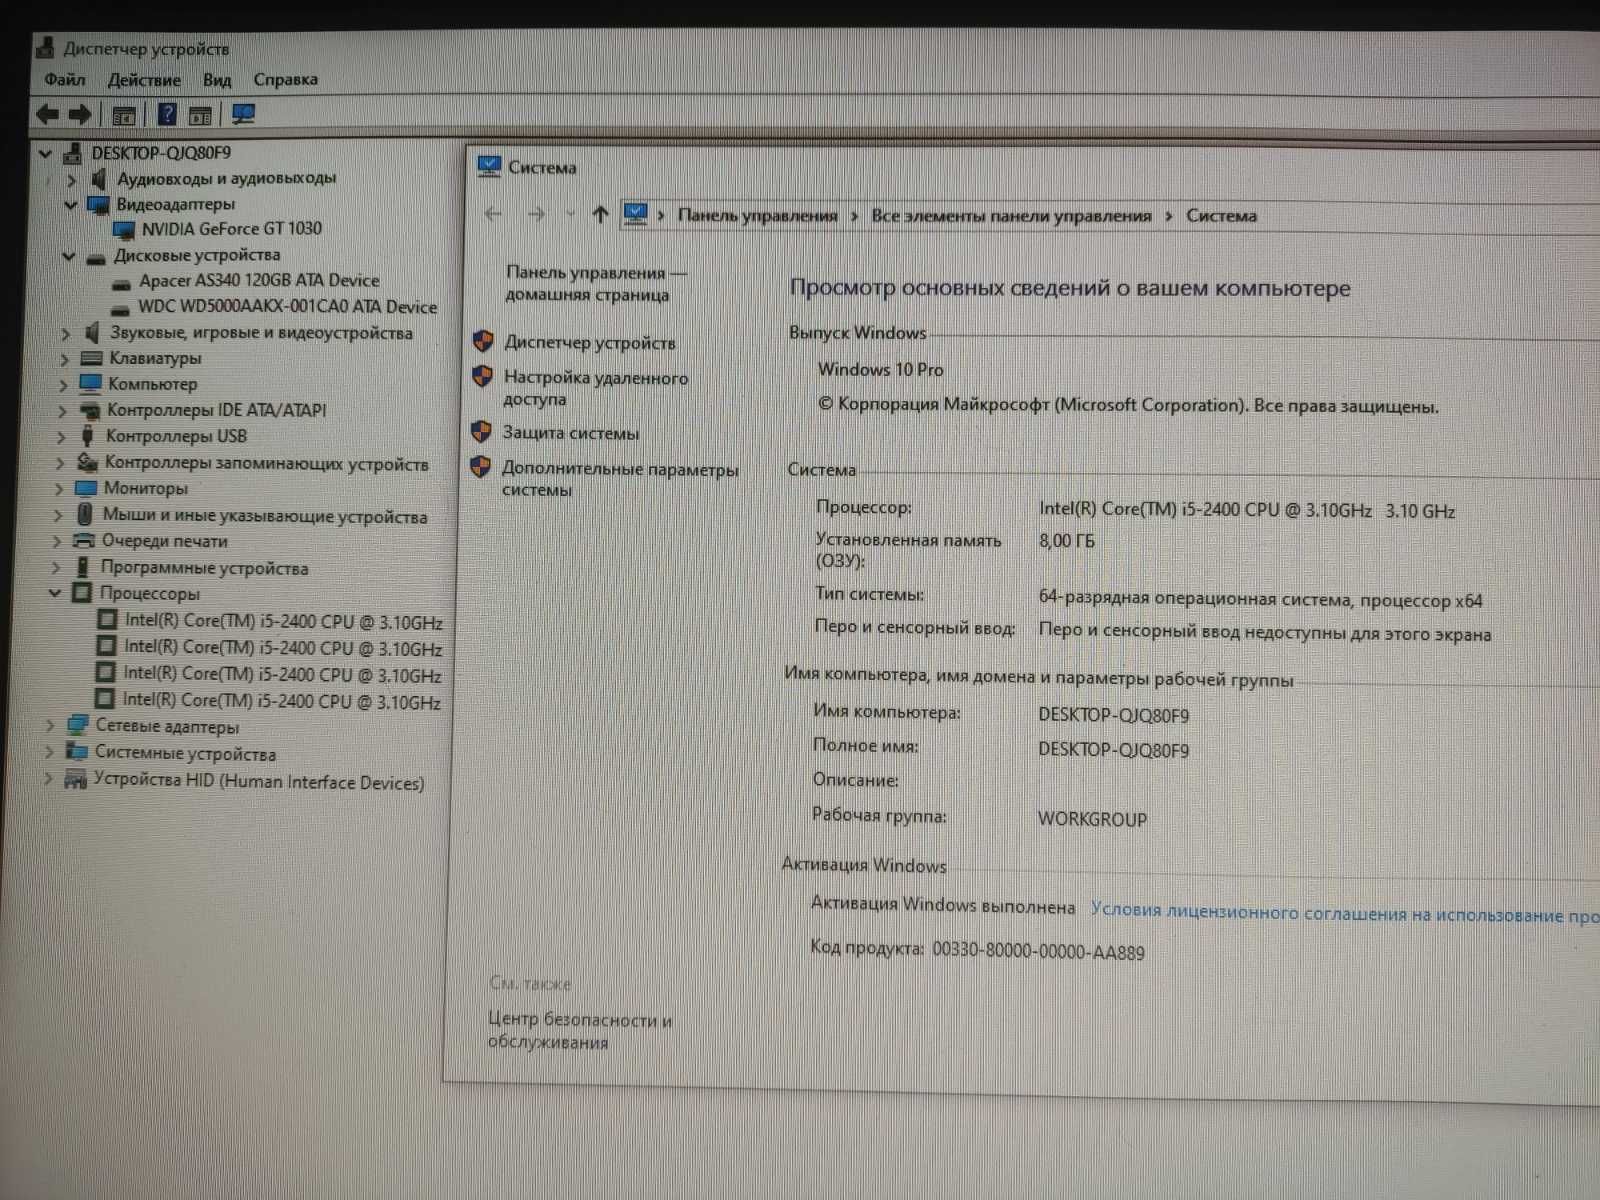Click the Очереди печати printer icon
1600x1200 pixels.
pyautogui.click(x=84, y=541)
